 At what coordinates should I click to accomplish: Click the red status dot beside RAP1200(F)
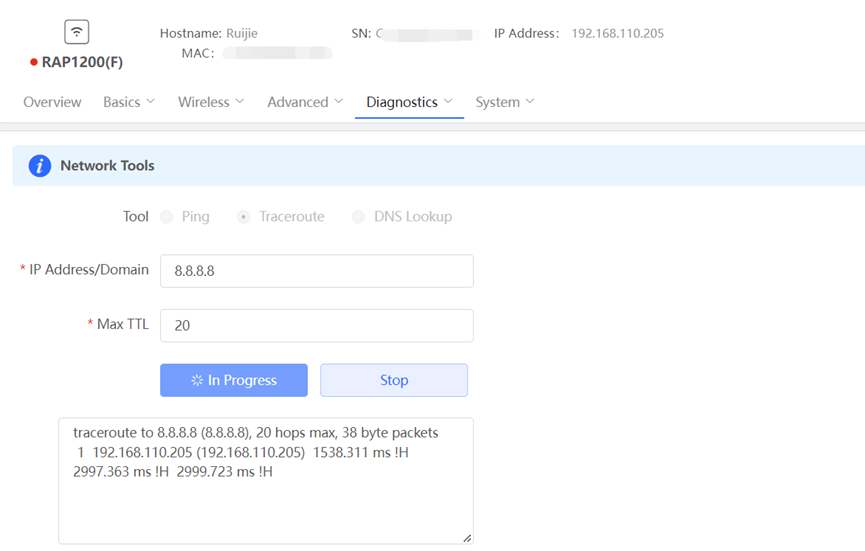pyautogui.click(x=34, y=63)
